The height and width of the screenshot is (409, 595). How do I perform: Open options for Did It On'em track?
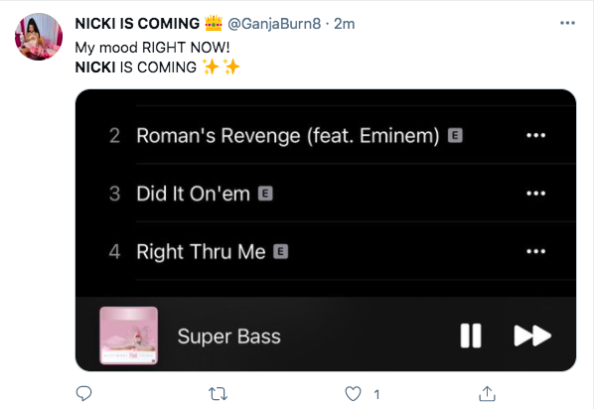(536, 193)
